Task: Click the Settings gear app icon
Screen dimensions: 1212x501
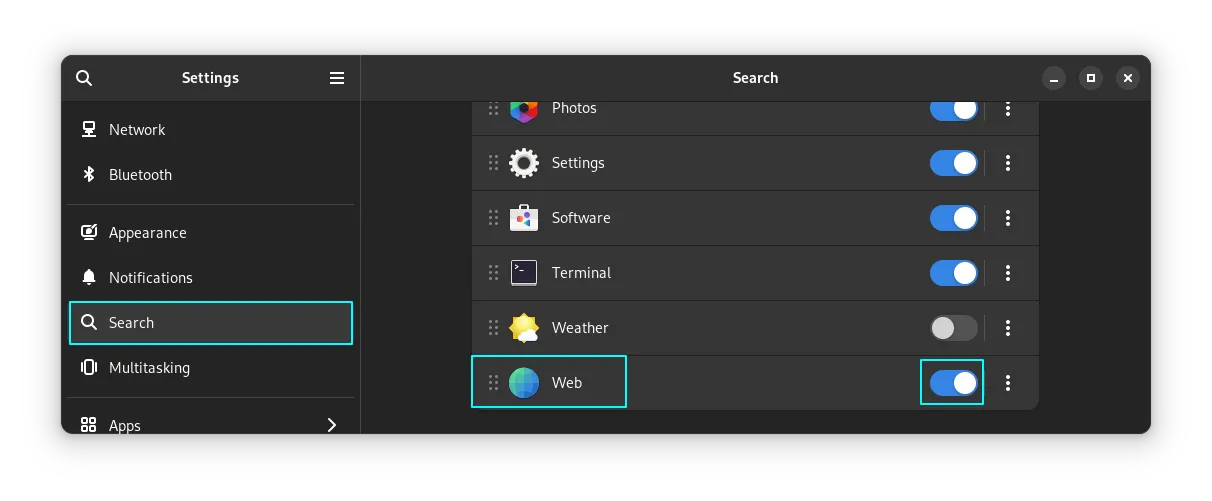Action: coord(524,163)
